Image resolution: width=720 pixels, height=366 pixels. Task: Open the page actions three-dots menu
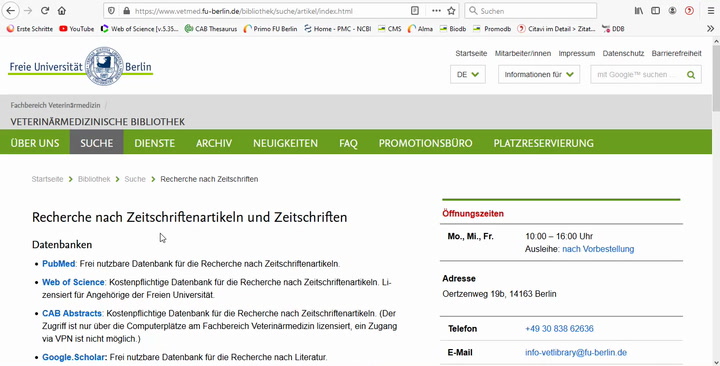click(x=436, y=11)
